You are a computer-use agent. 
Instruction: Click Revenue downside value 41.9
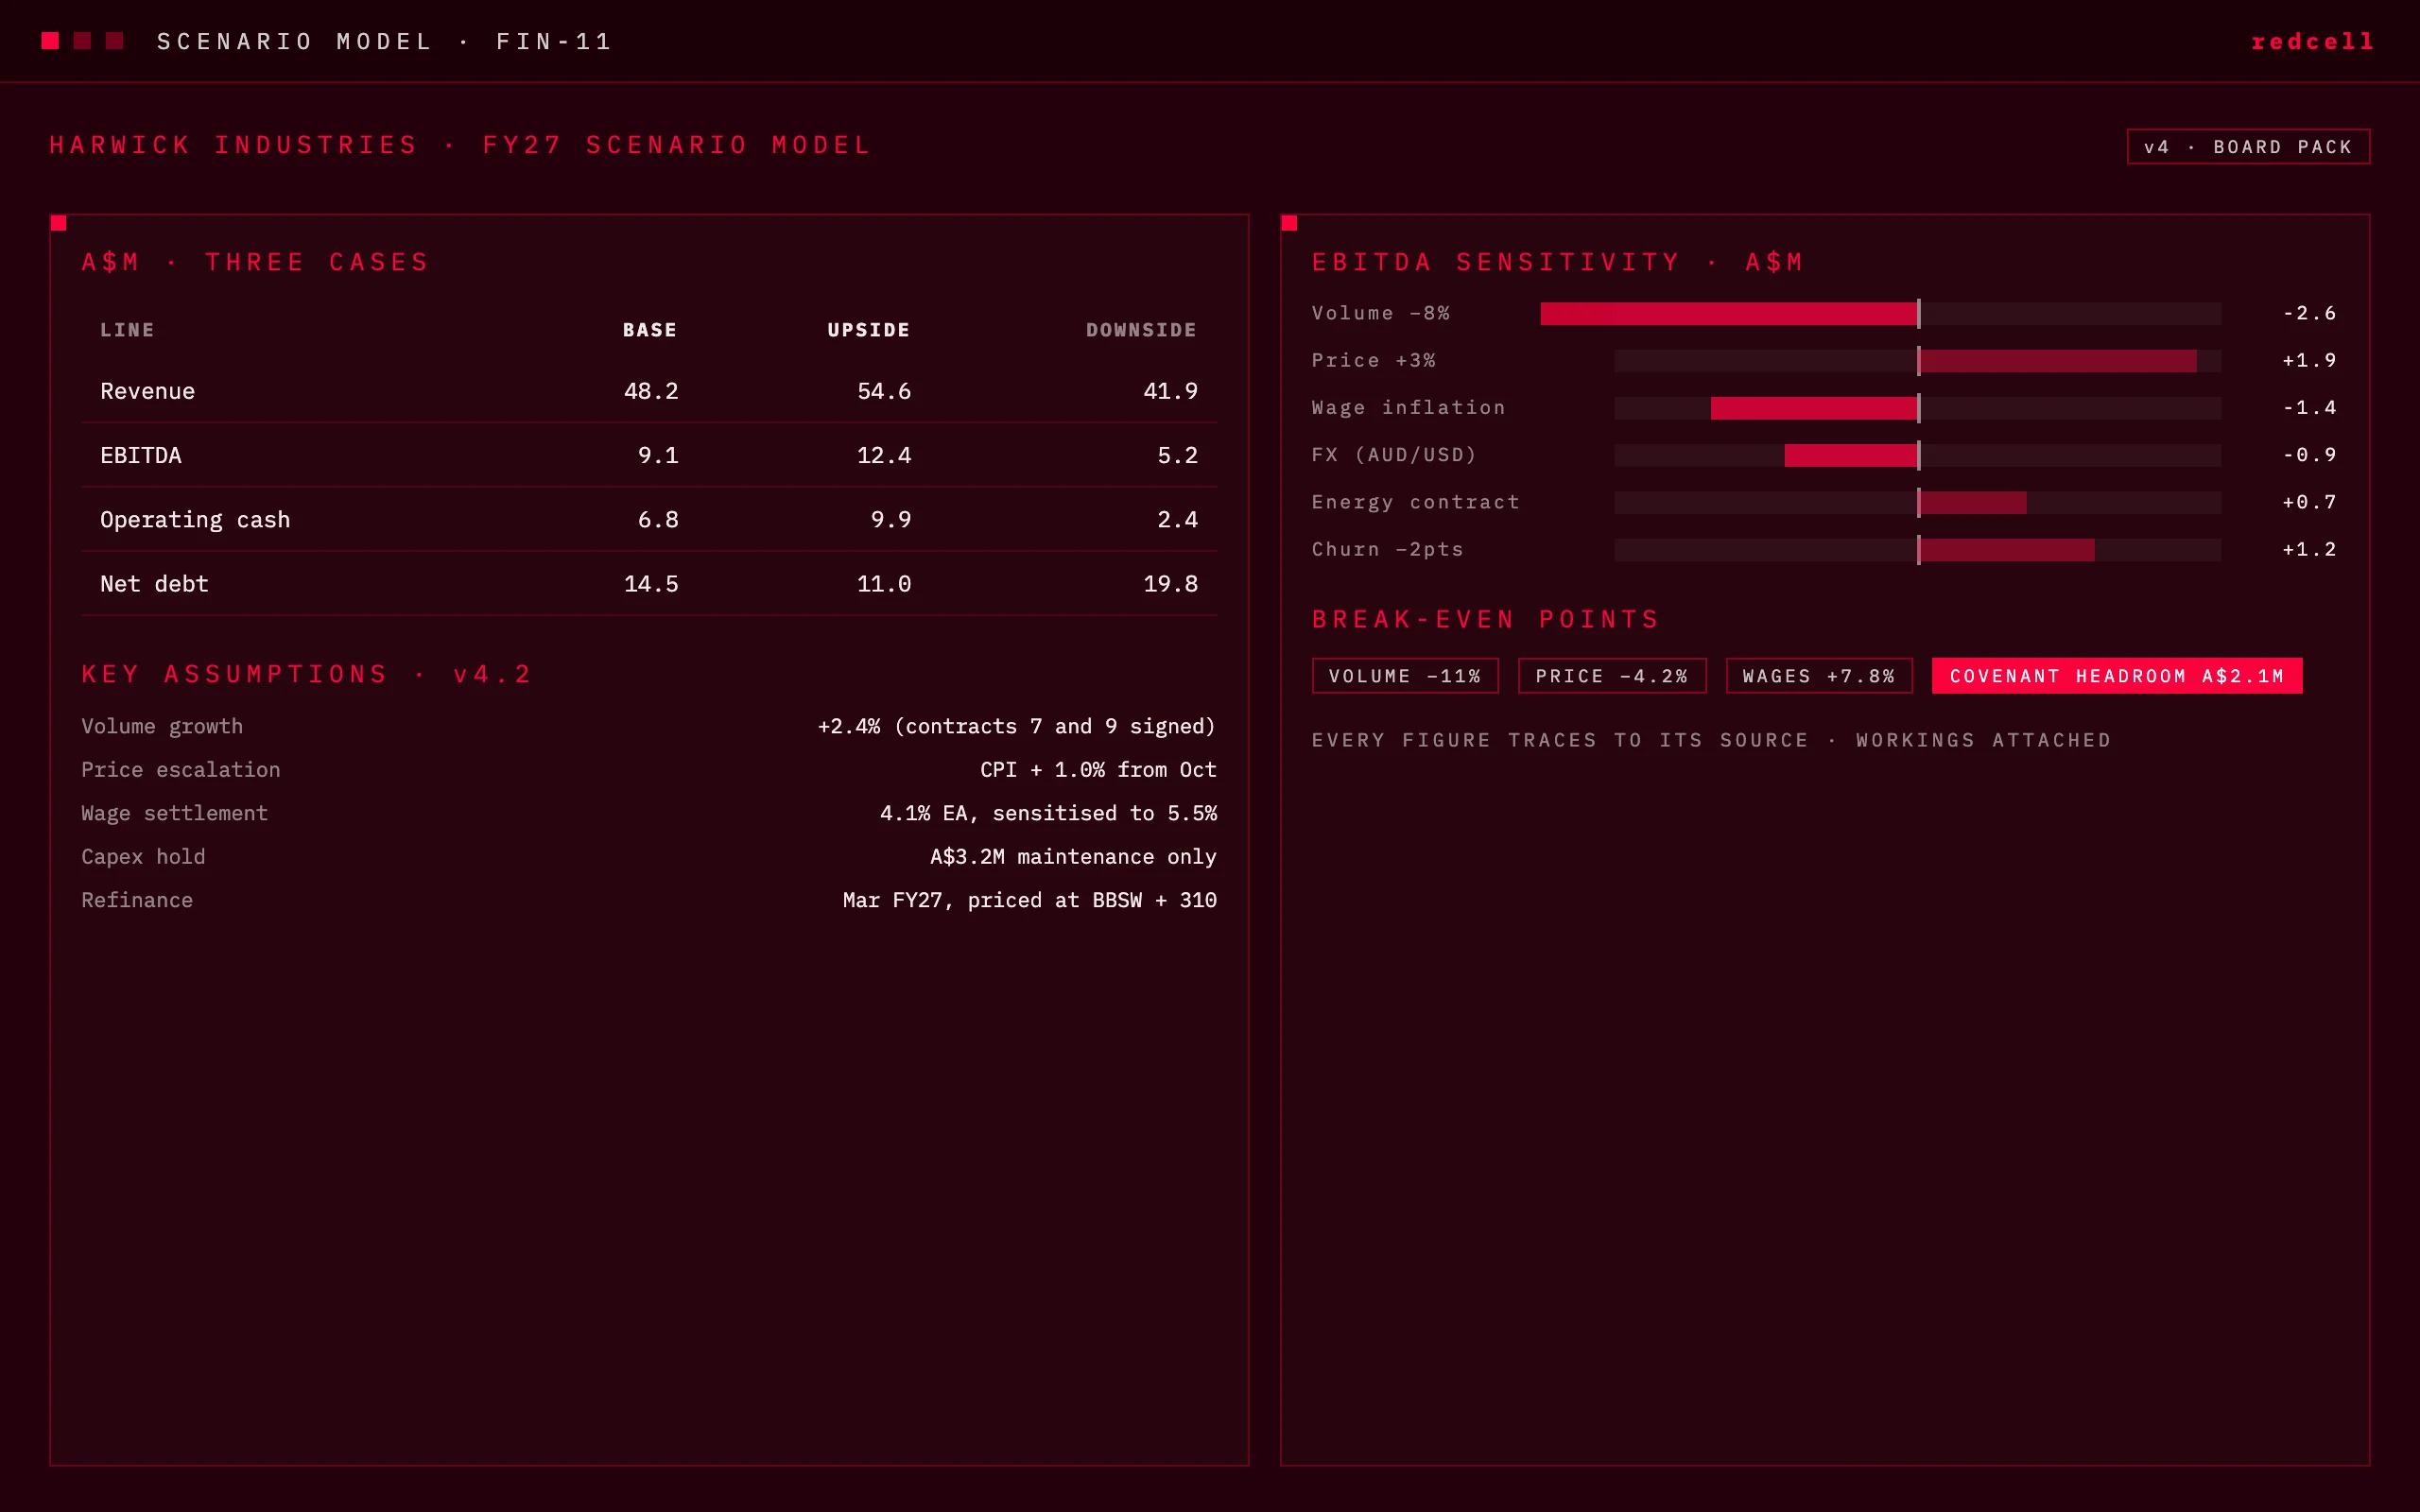[1170, 391]
